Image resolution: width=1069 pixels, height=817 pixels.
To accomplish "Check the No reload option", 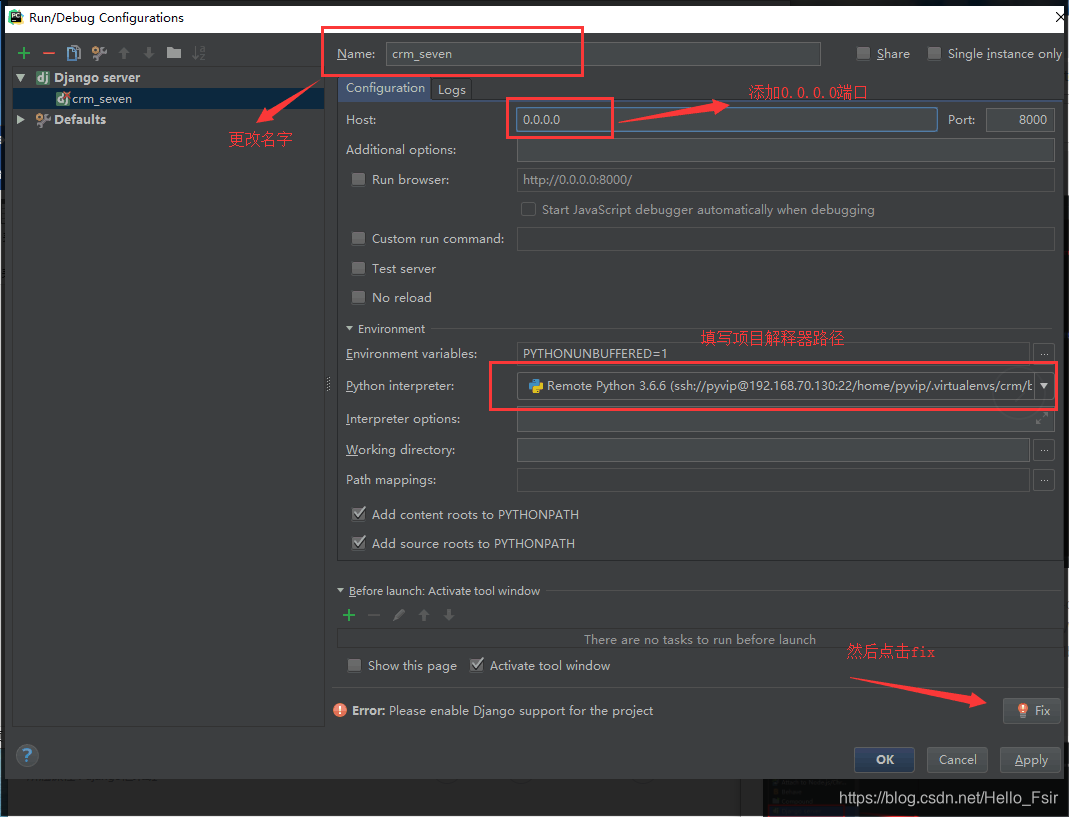I will pos(358,297).
